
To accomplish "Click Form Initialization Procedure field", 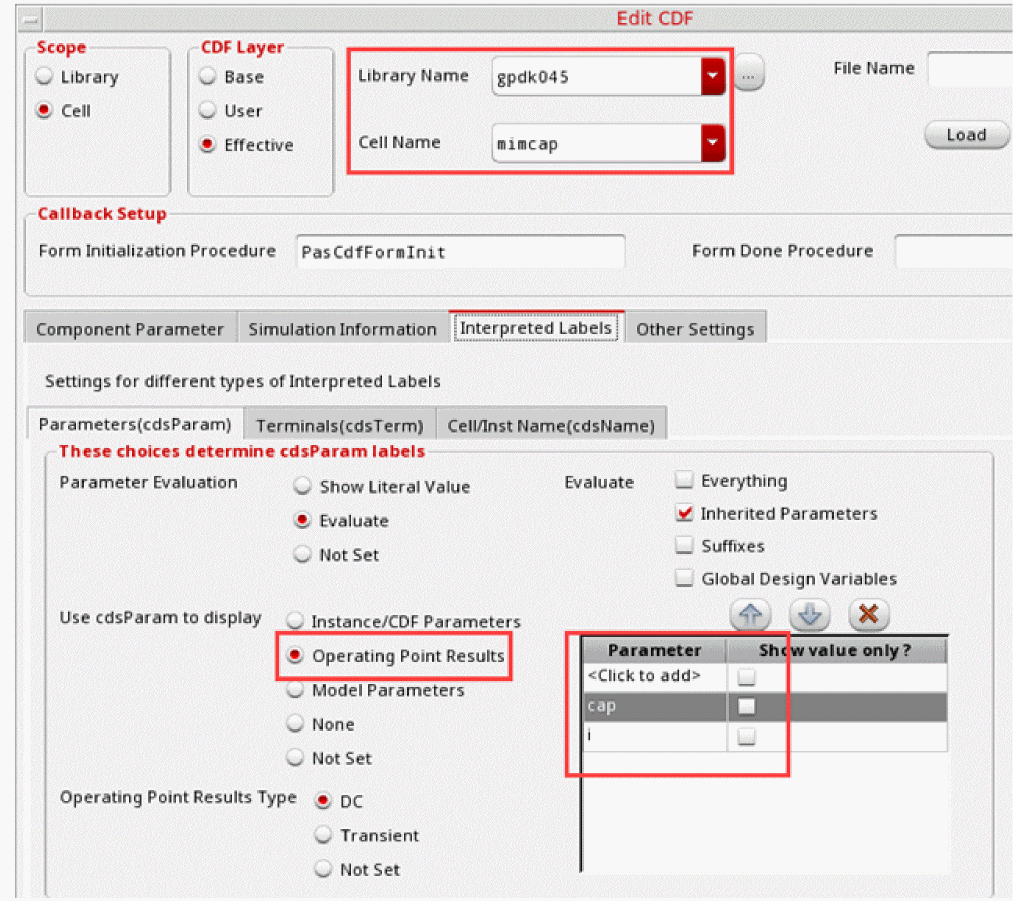I will (x=460, y=251).
